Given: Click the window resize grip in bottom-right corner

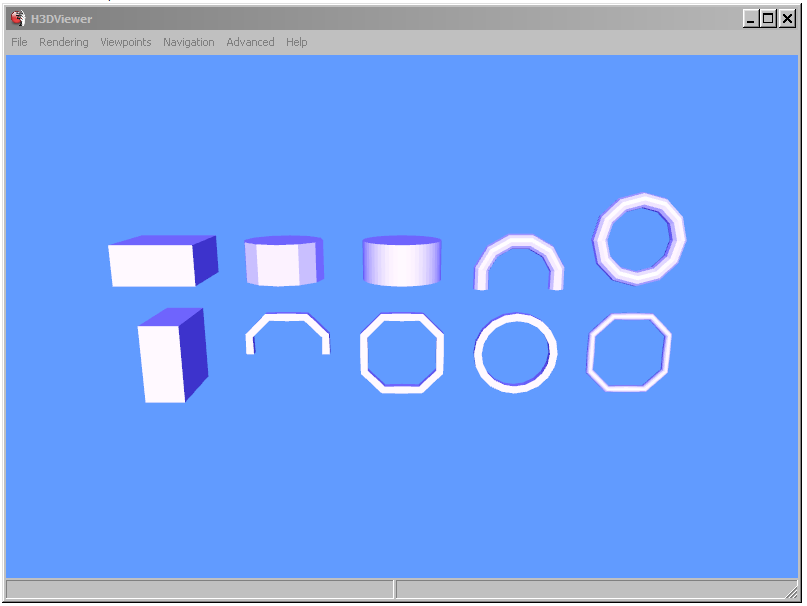Looking at the screenshot, I should point(792,592).
